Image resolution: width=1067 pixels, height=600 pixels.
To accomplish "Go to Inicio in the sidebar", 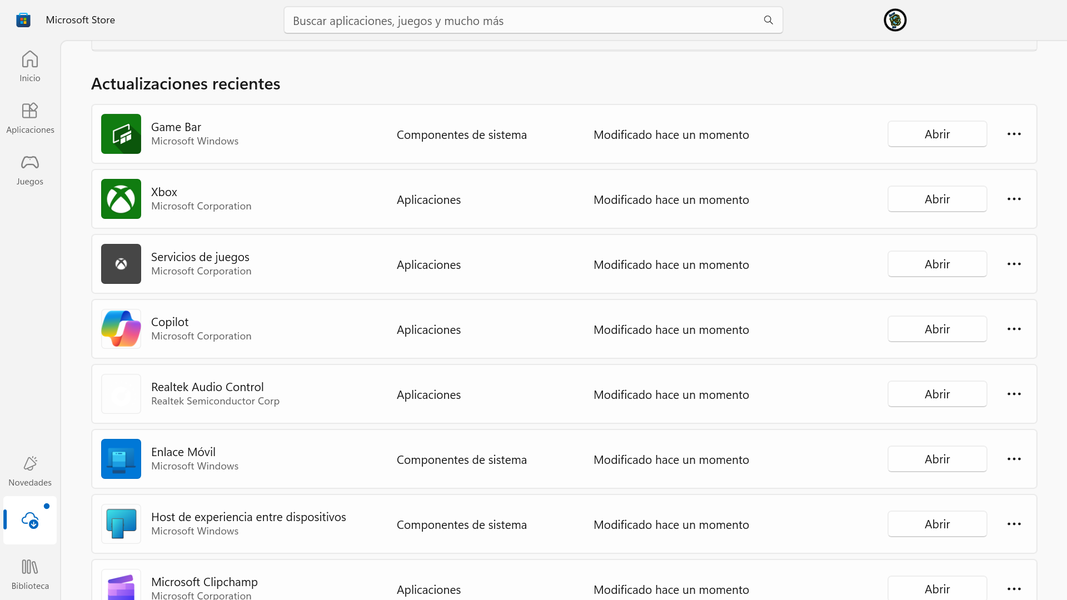I will point(30,66).
